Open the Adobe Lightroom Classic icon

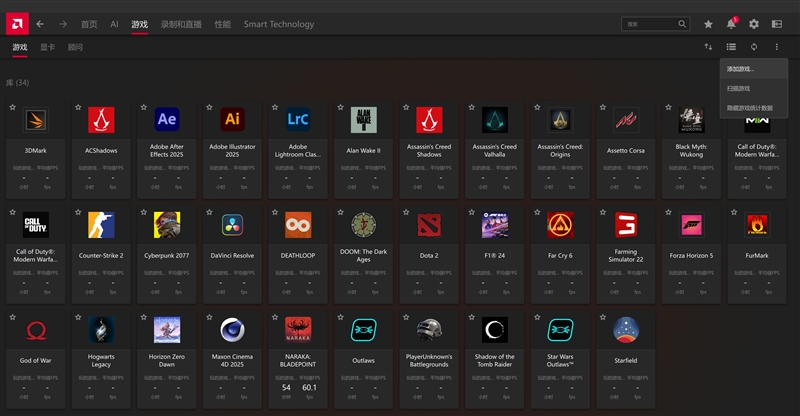[x=298, y=119]
